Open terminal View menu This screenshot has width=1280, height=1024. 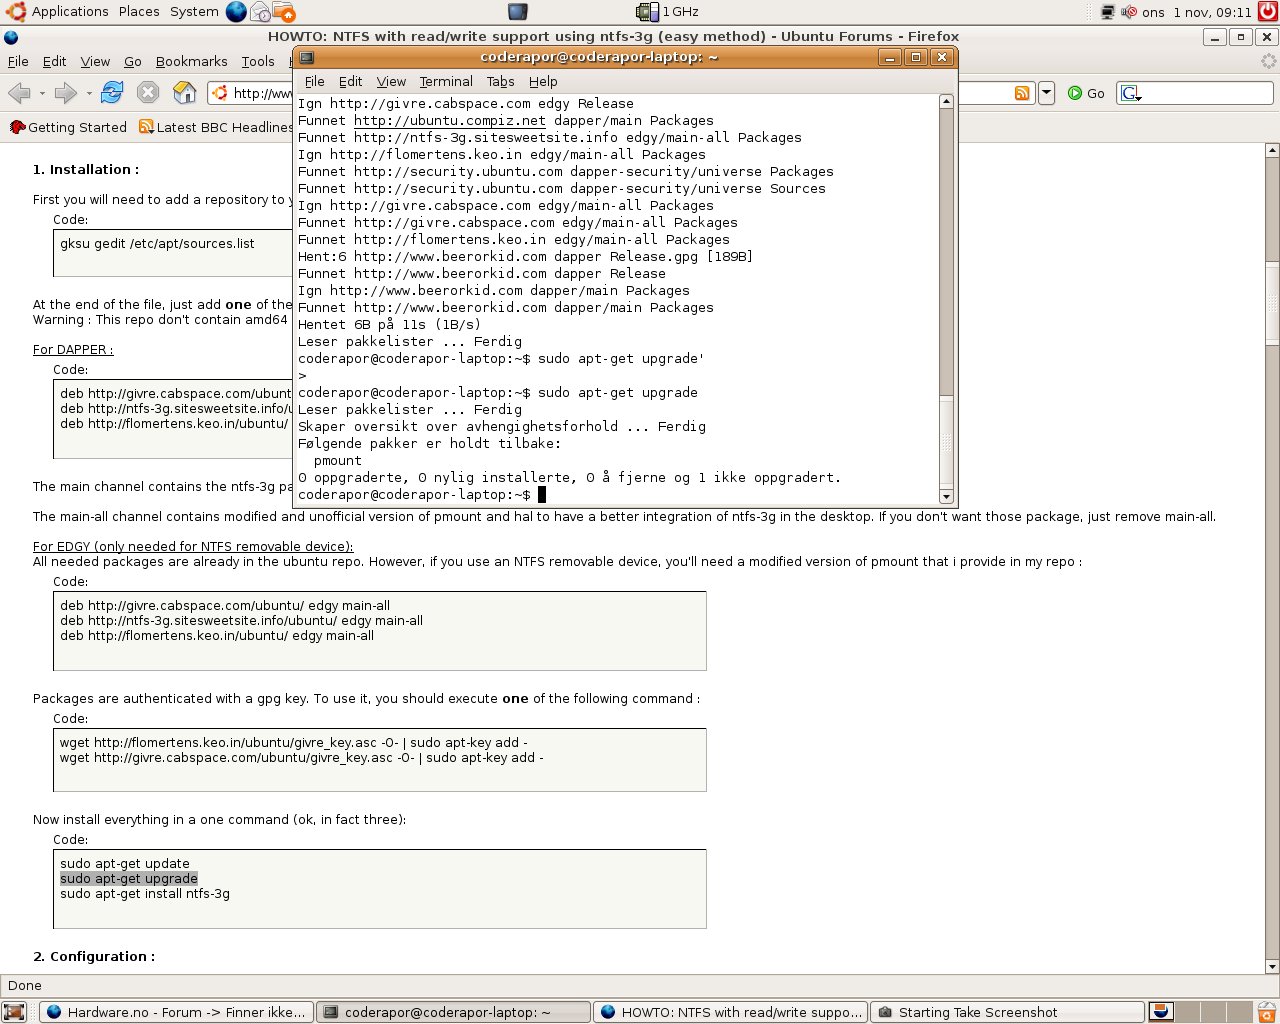391,81
